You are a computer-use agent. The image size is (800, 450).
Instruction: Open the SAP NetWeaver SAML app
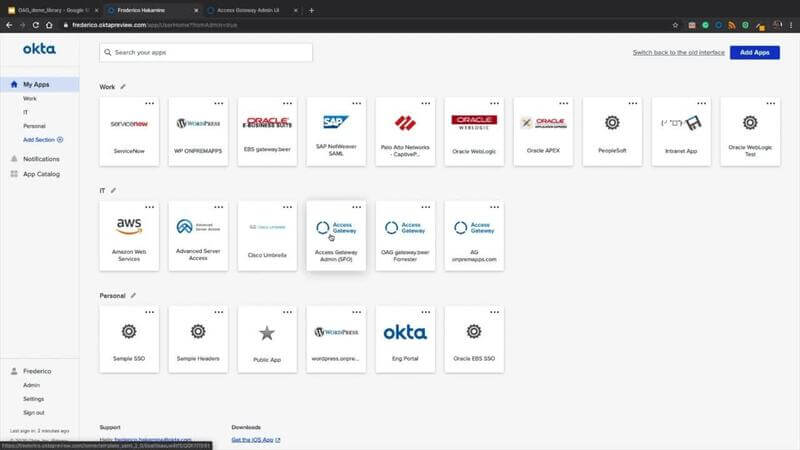pyautogui.click(x=335, y=131)
